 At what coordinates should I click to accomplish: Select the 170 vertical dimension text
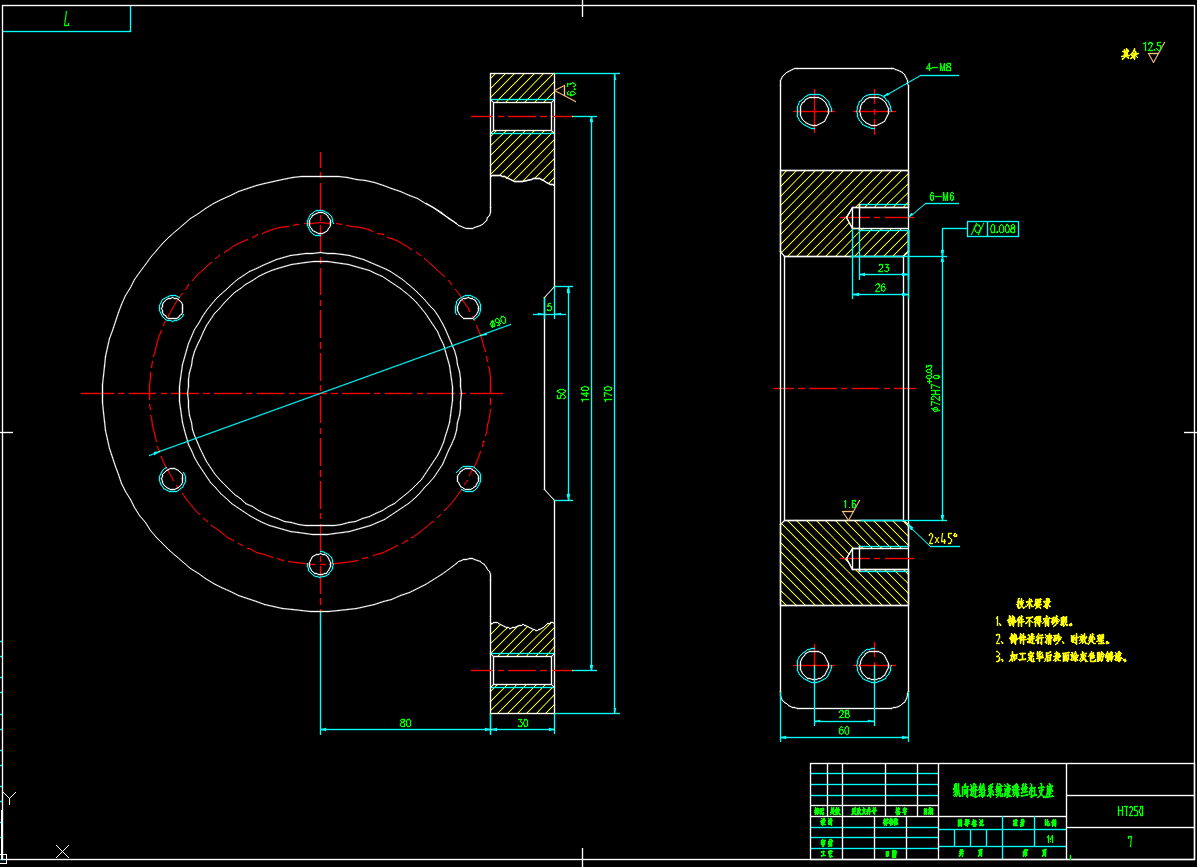607,393
